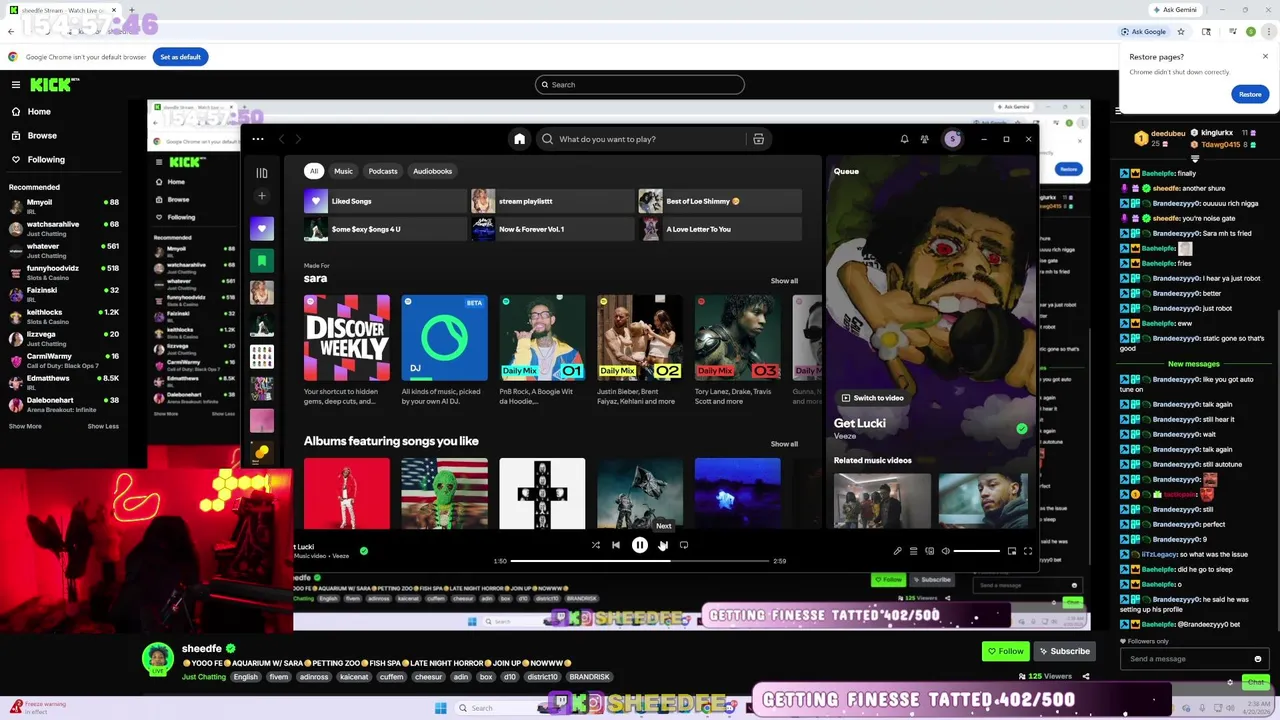Select the All filter chip
Viewport: 1280px width, 720px height.
(x=314, y=171)
